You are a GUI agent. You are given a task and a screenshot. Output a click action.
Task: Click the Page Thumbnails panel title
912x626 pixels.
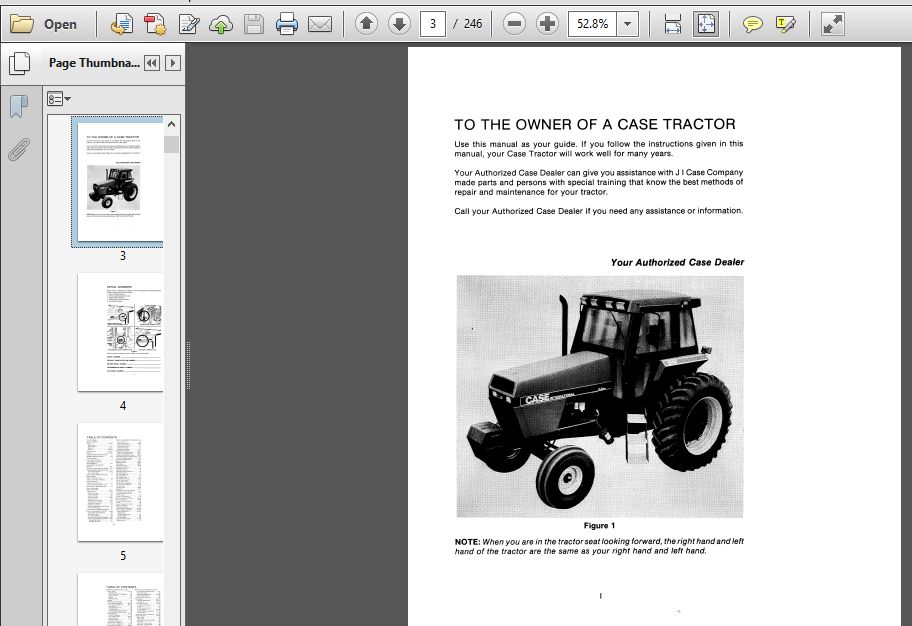(94, 63)
